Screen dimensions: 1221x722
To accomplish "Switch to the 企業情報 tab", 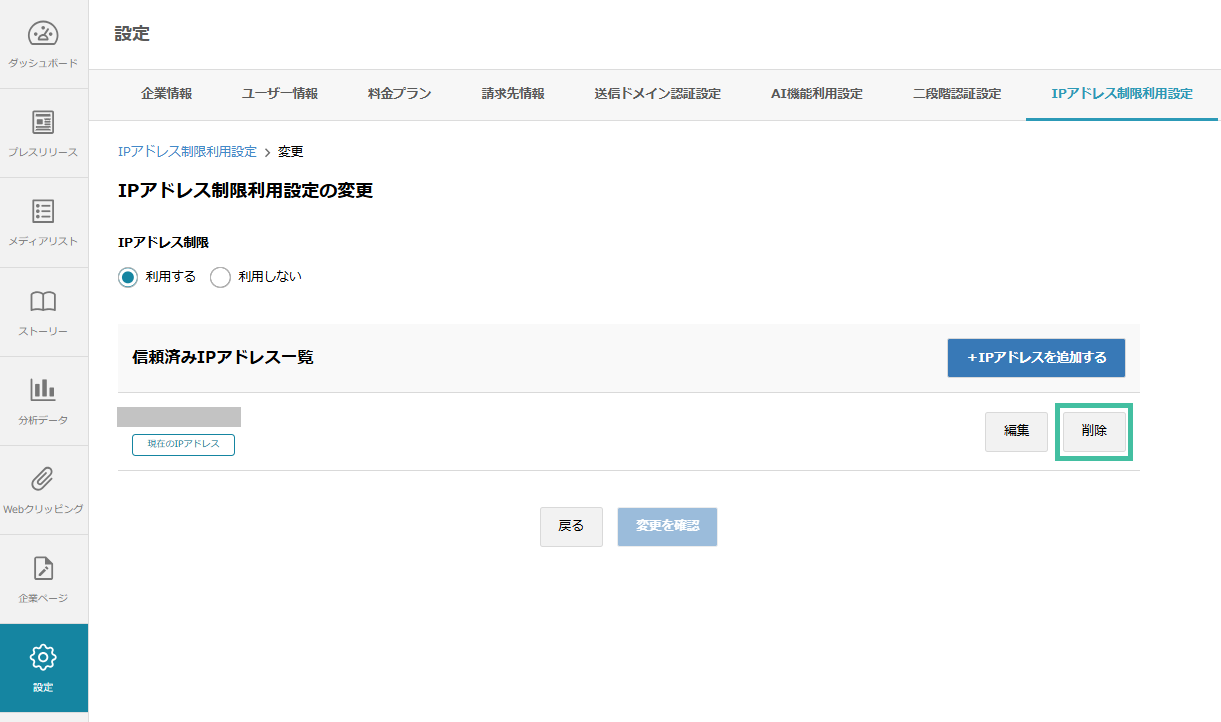I will click(x=166, y=95).
